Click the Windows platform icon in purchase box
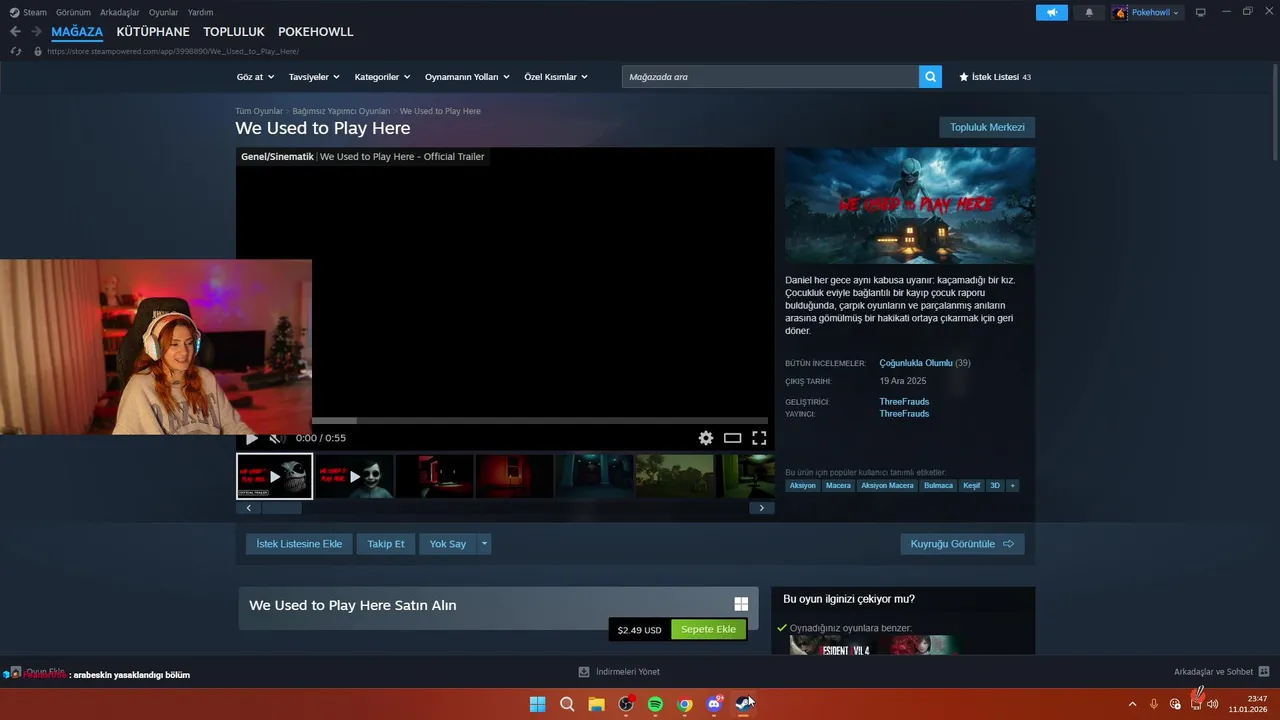1280x720 pixels. tap(741, 604)
